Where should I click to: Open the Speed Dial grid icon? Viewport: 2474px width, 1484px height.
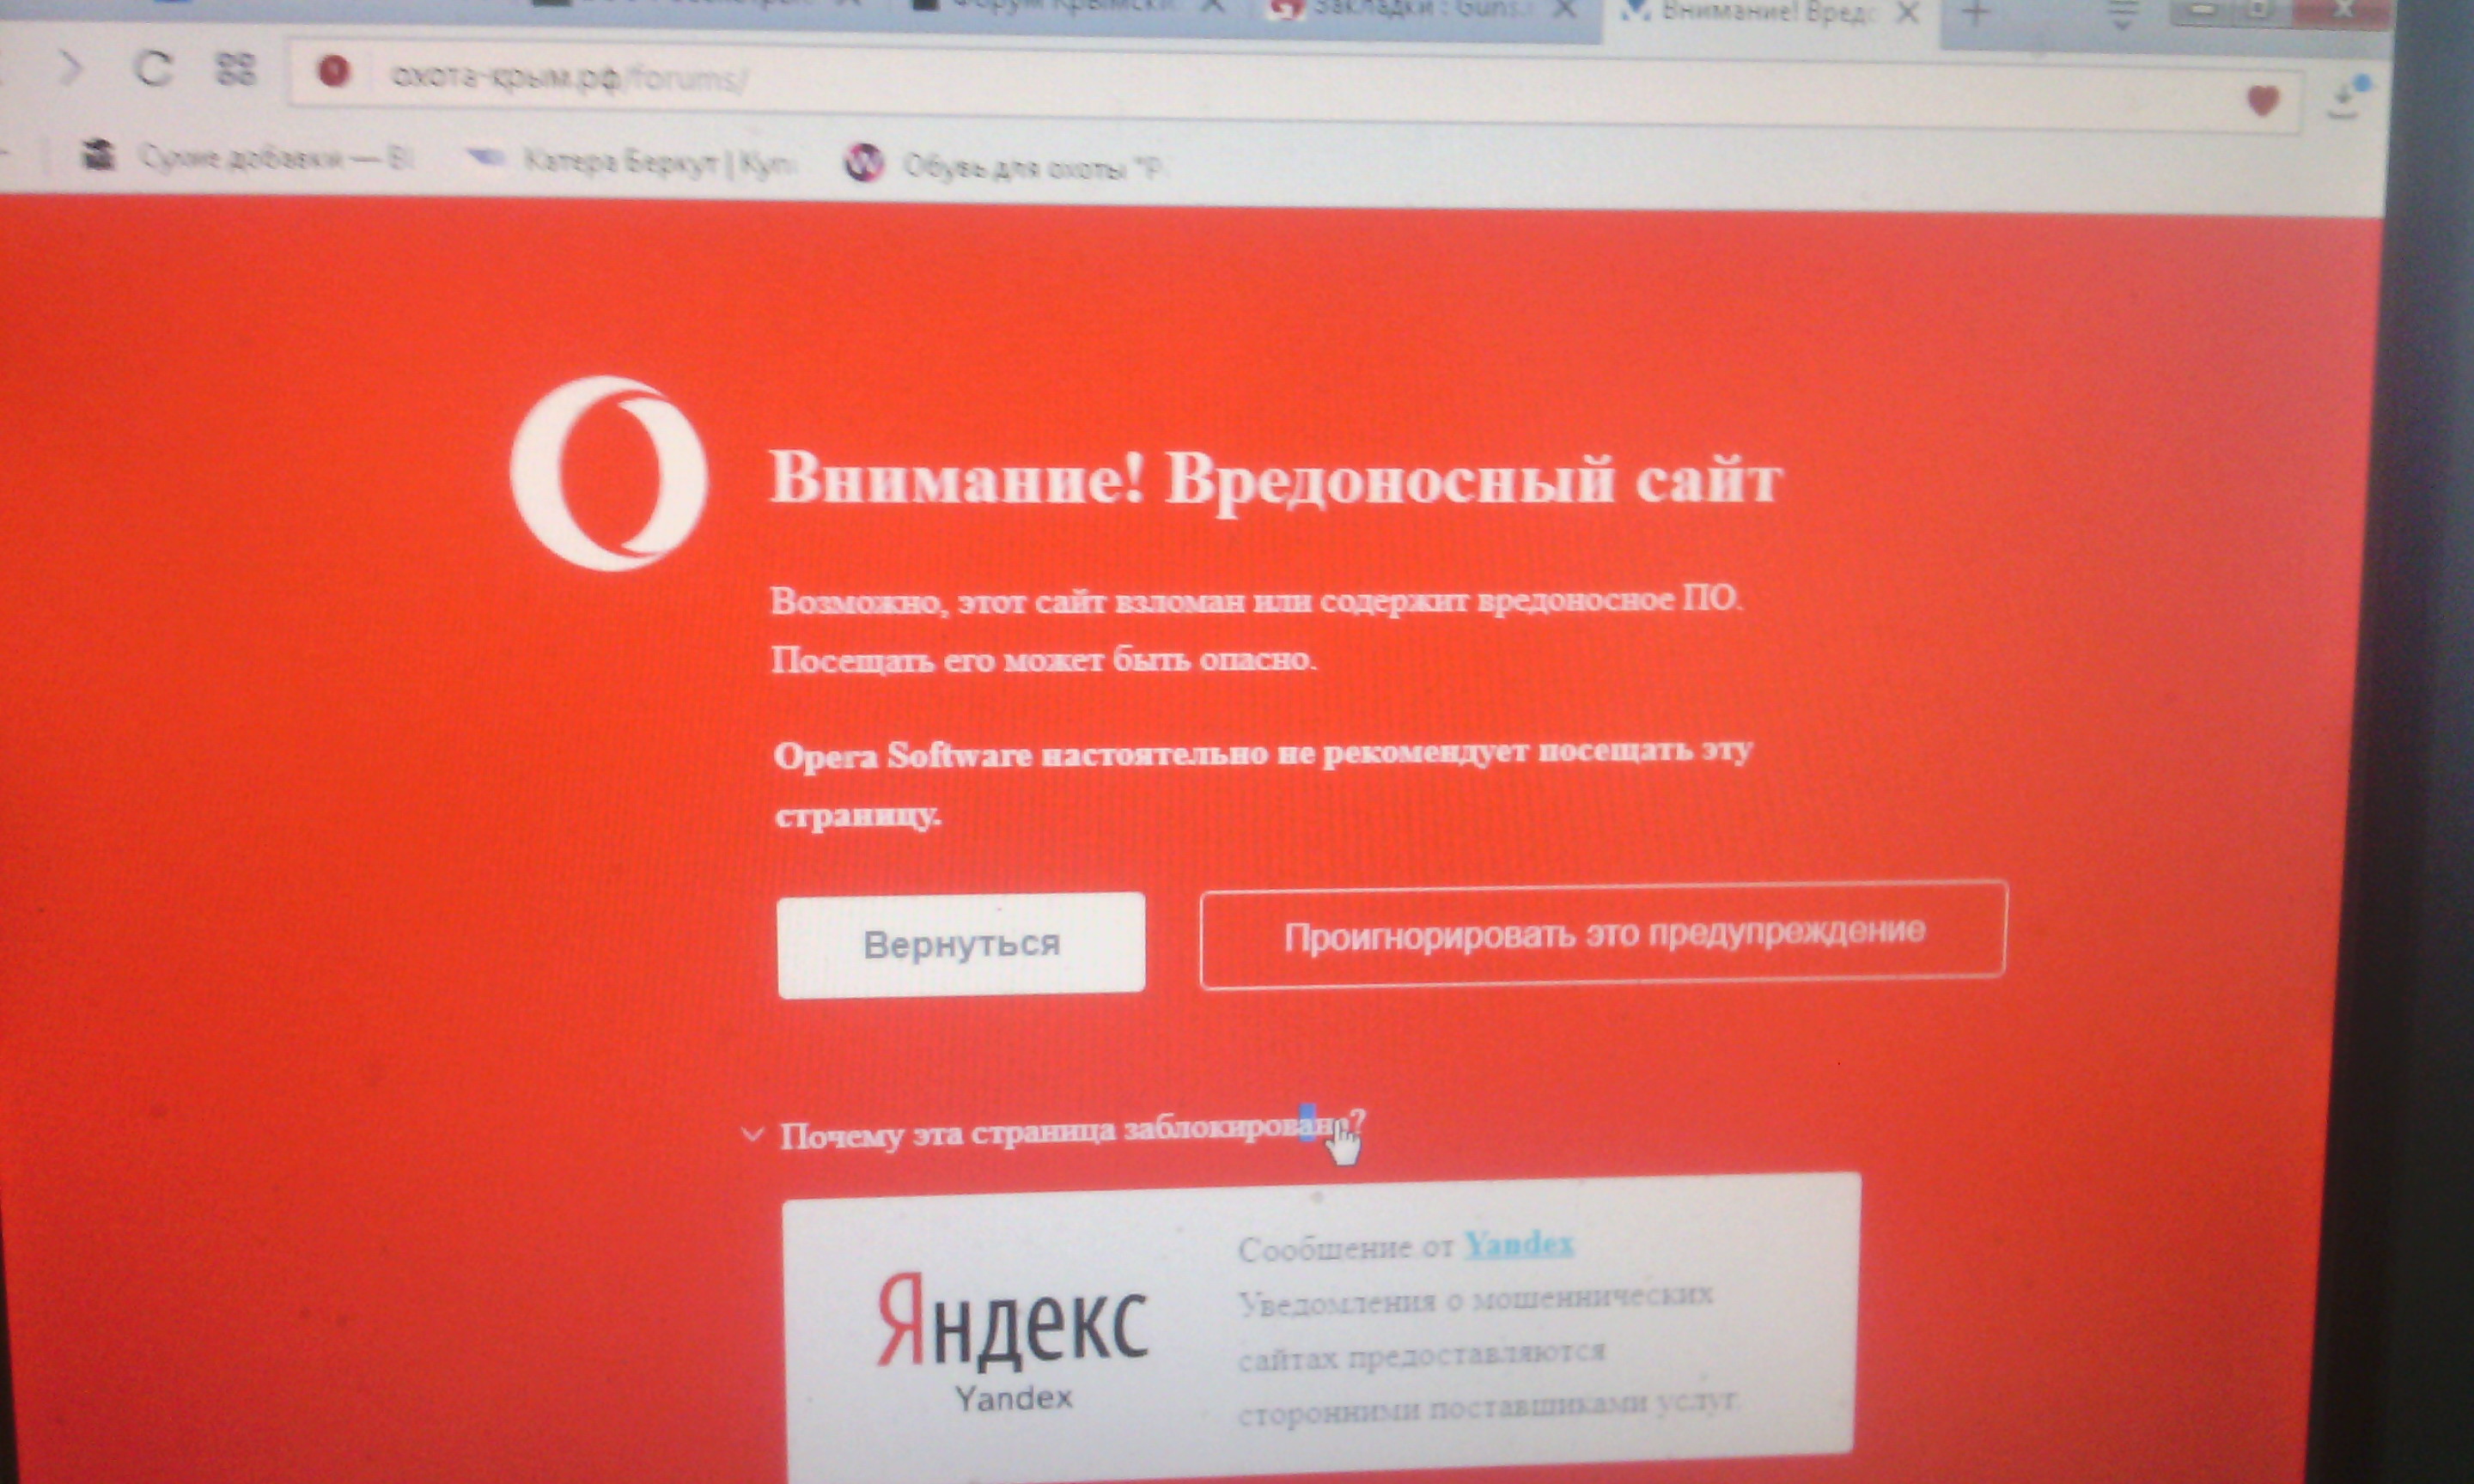point(236,69)
